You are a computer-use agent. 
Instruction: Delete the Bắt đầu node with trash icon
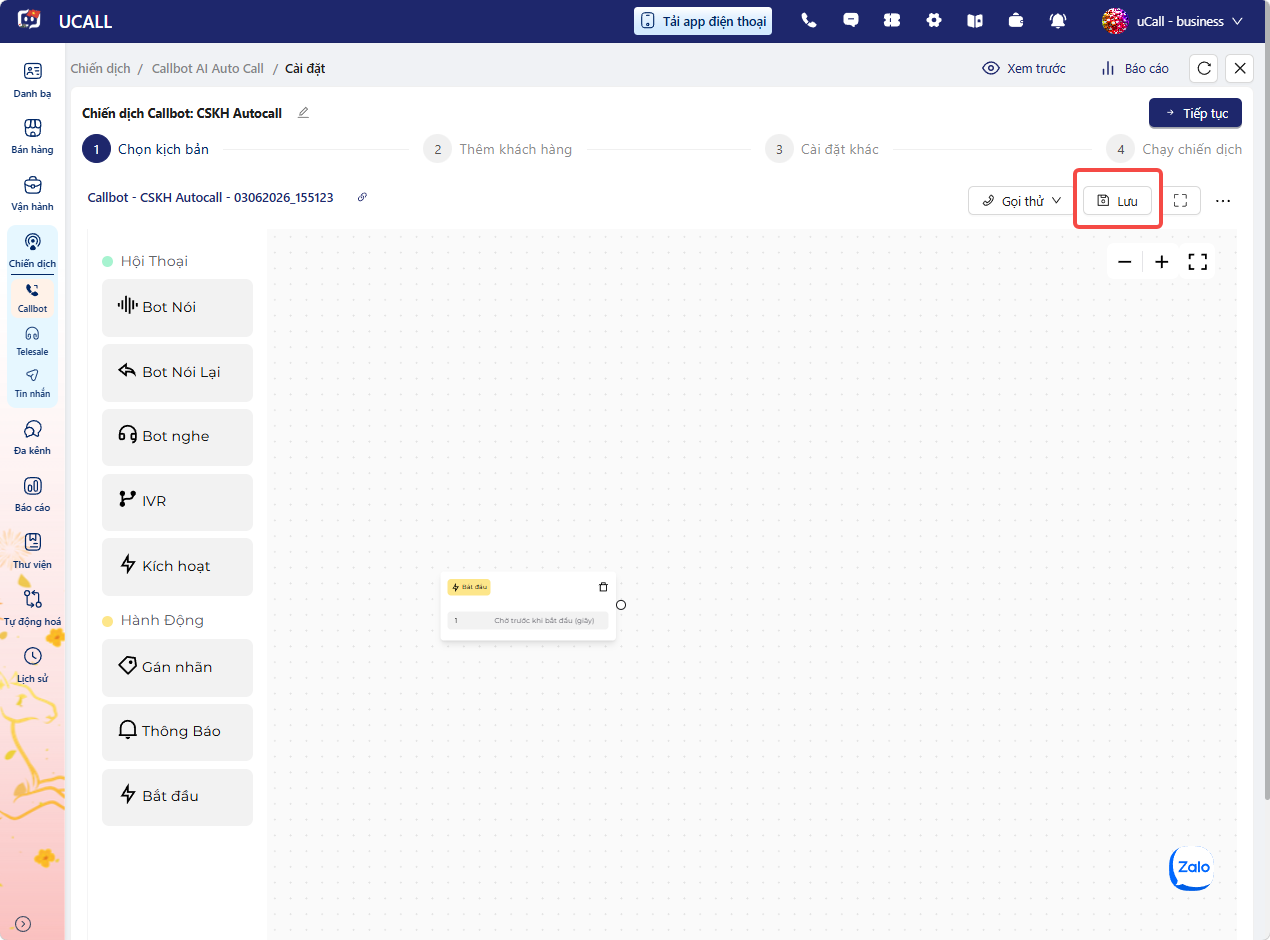click(x=603, y=587)
